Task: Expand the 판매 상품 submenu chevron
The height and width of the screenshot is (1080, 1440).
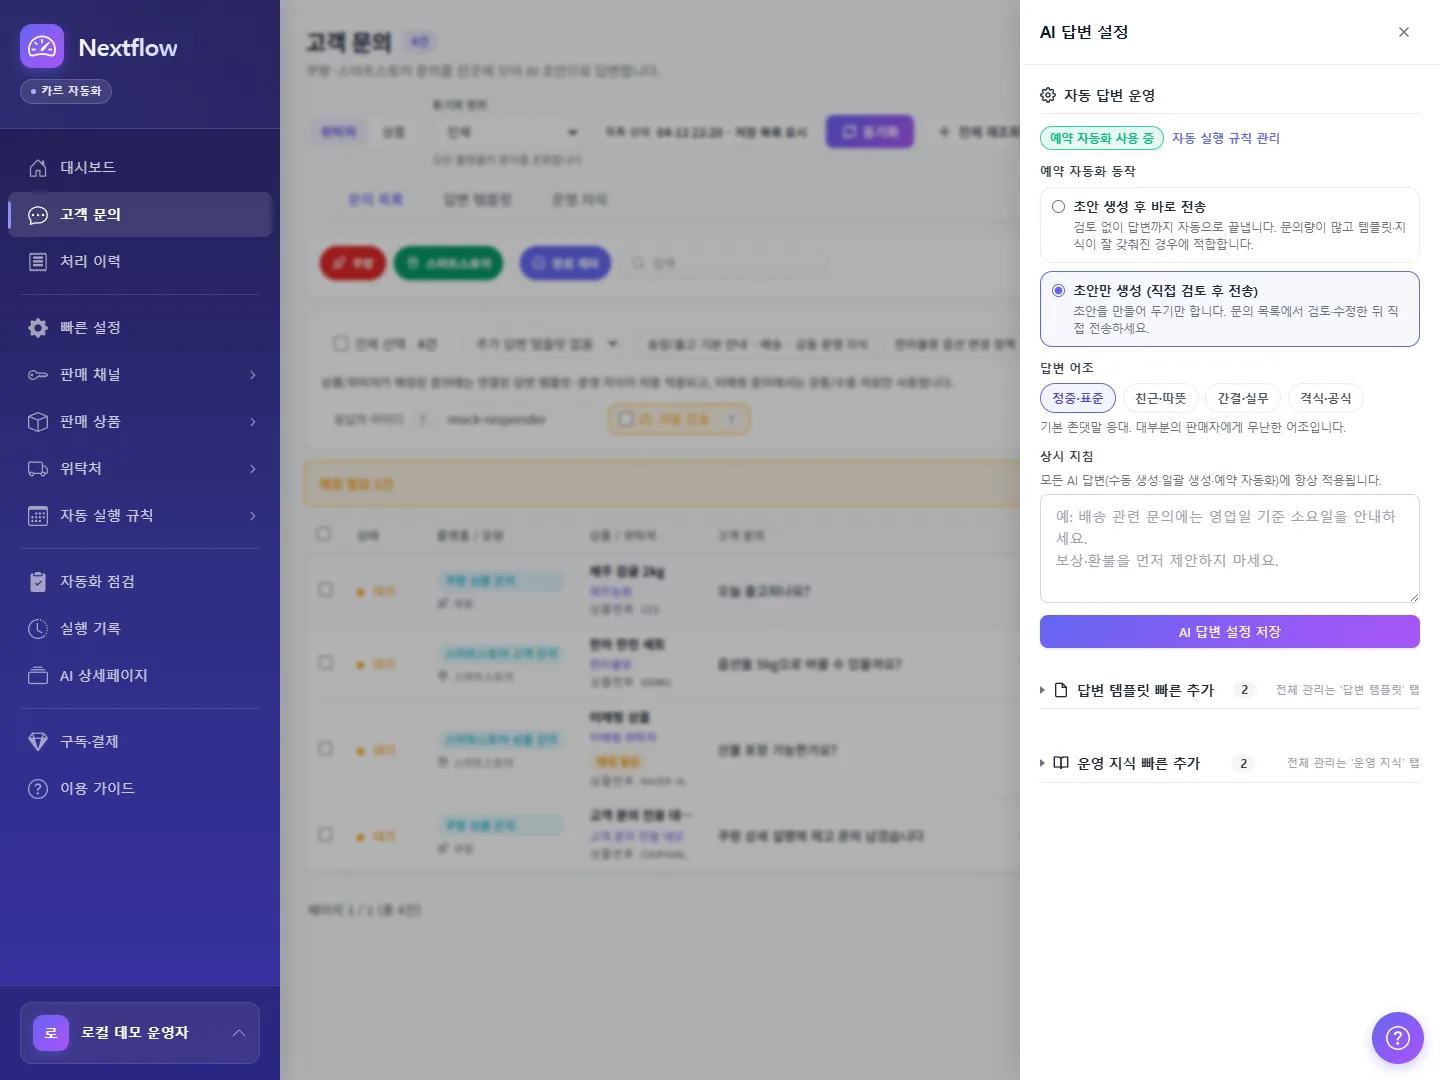Action: (252, 422)
